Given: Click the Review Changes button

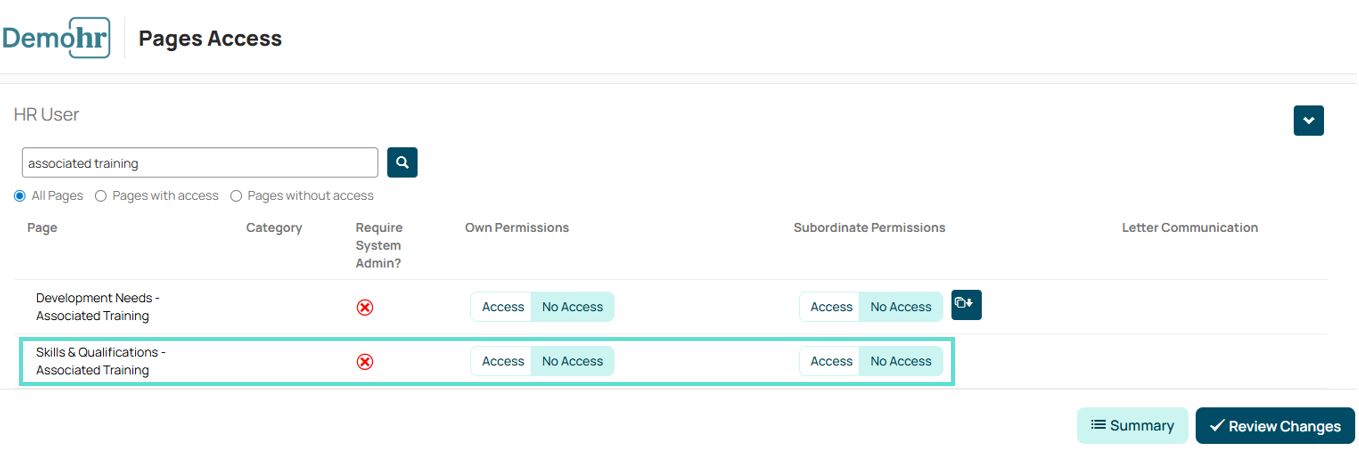Looking at the screenshot, I should coord(1275,426).
